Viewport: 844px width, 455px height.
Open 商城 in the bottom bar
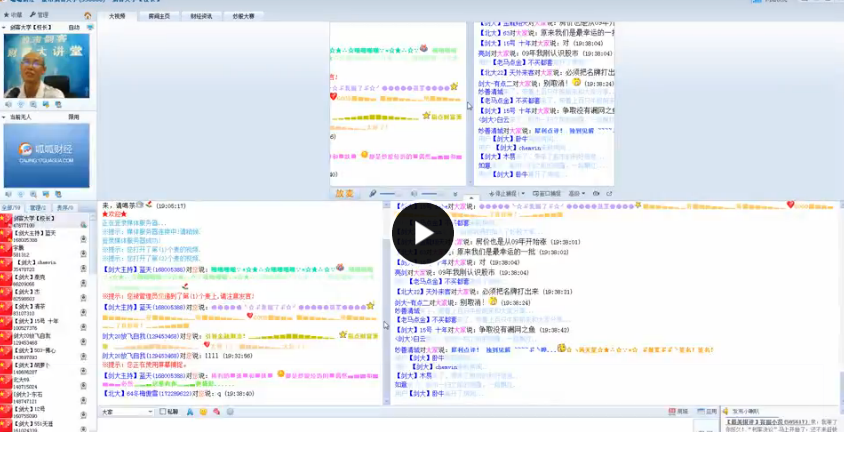(x=678, y=411)
